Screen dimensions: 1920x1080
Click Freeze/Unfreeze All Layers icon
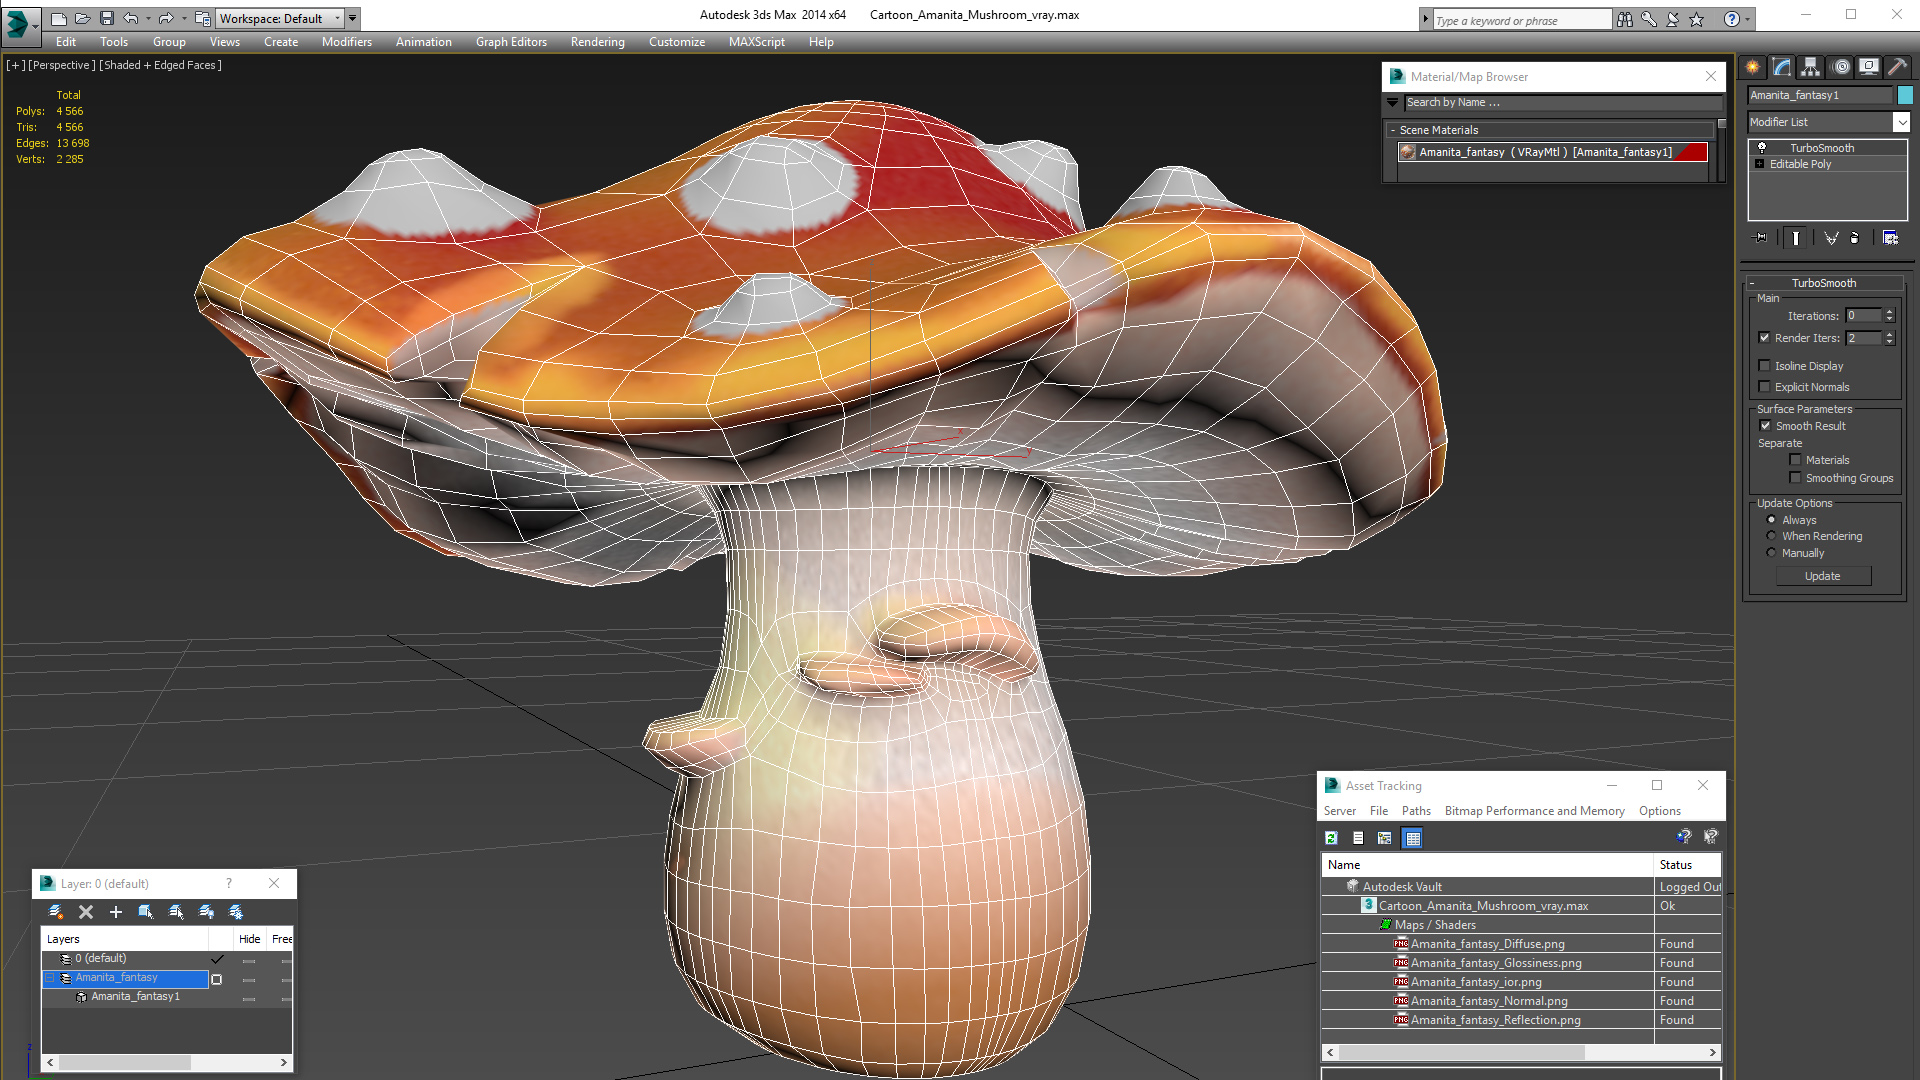coord(236,912)
